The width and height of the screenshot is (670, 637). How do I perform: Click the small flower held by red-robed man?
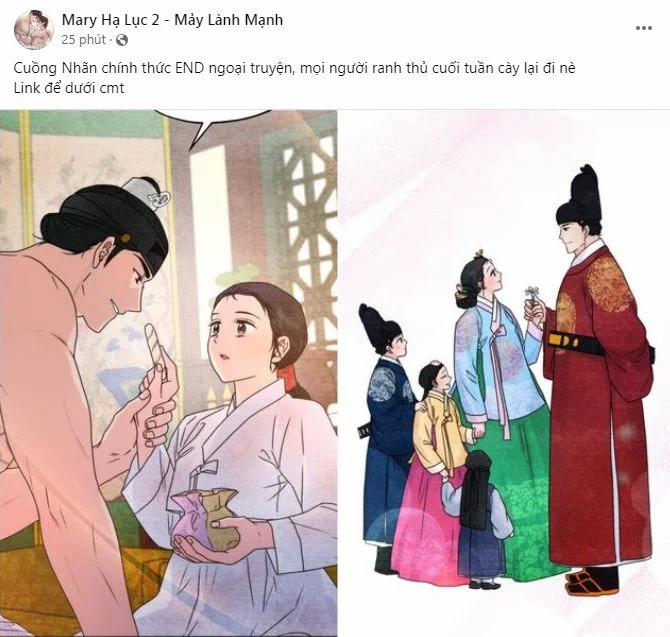pyautogui.click(x=532, y=293)
